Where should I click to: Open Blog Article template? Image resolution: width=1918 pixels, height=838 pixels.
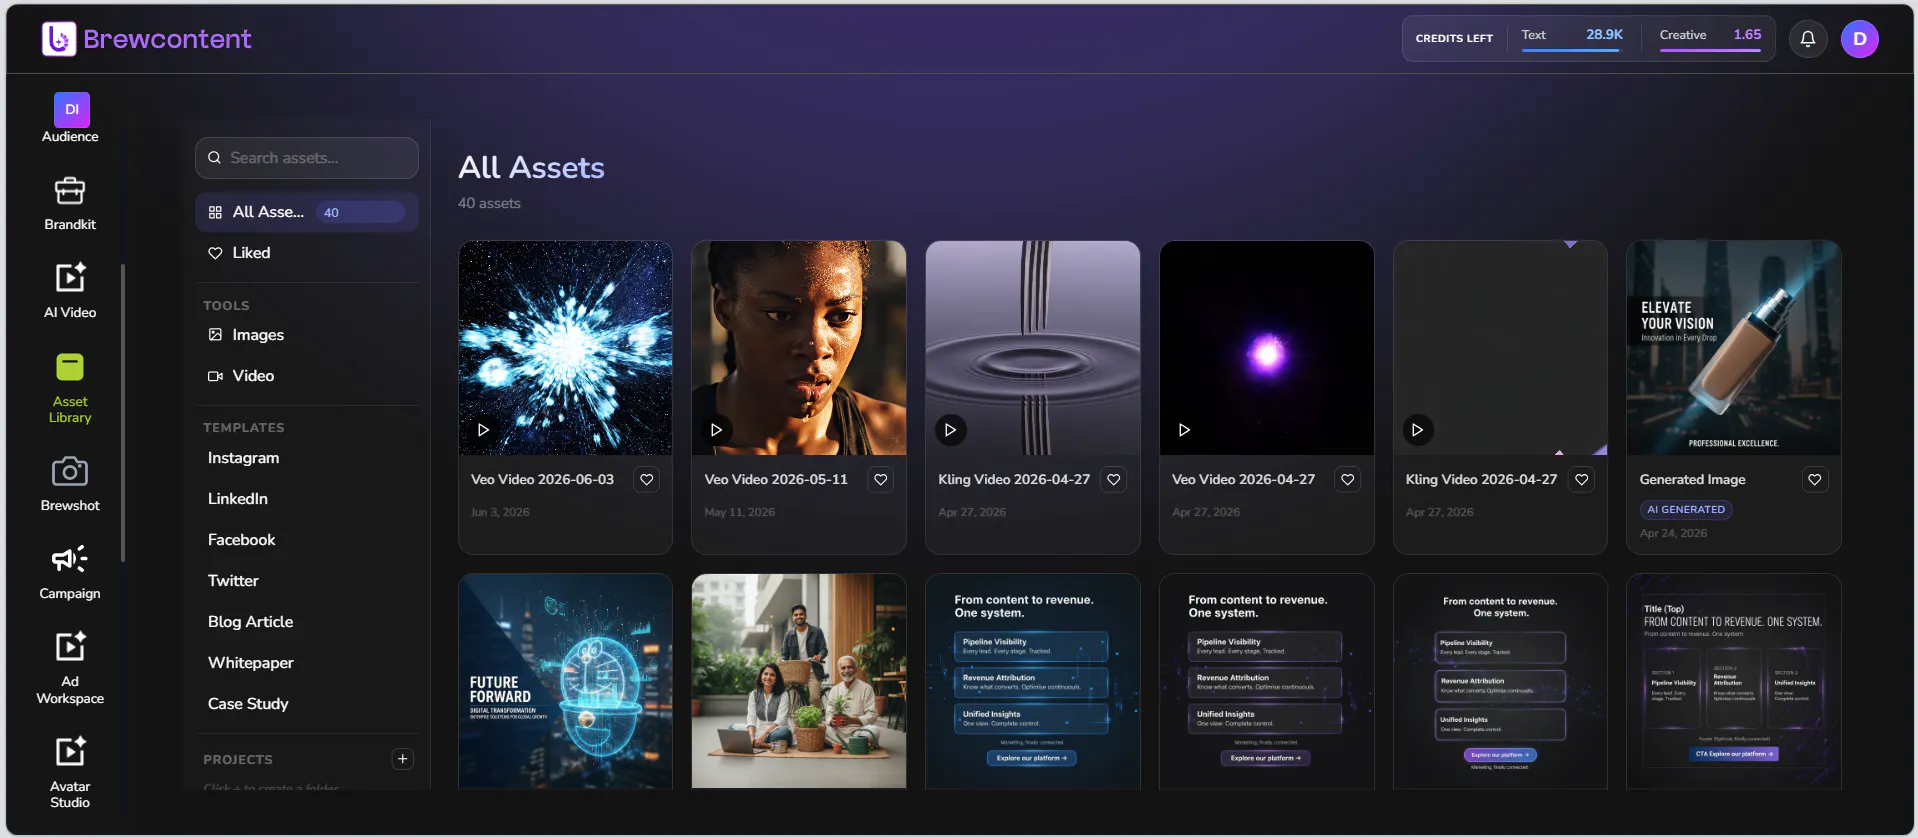(250, 622)
